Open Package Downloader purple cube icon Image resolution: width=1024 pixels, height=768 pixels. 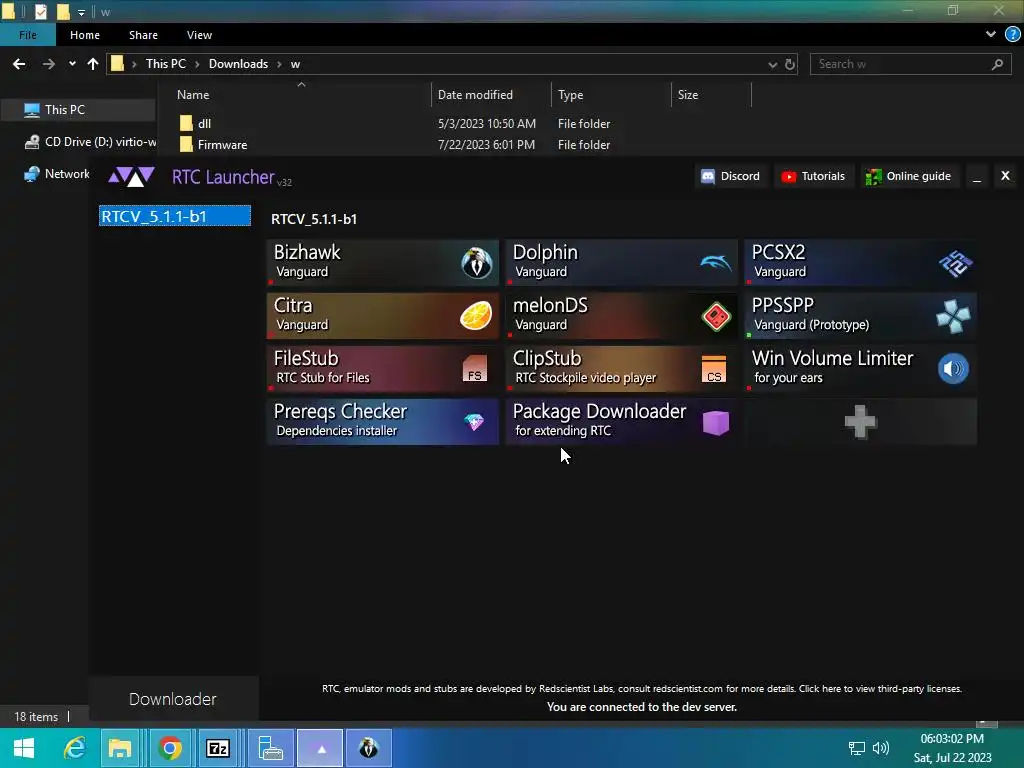click(x=716, y=423)
